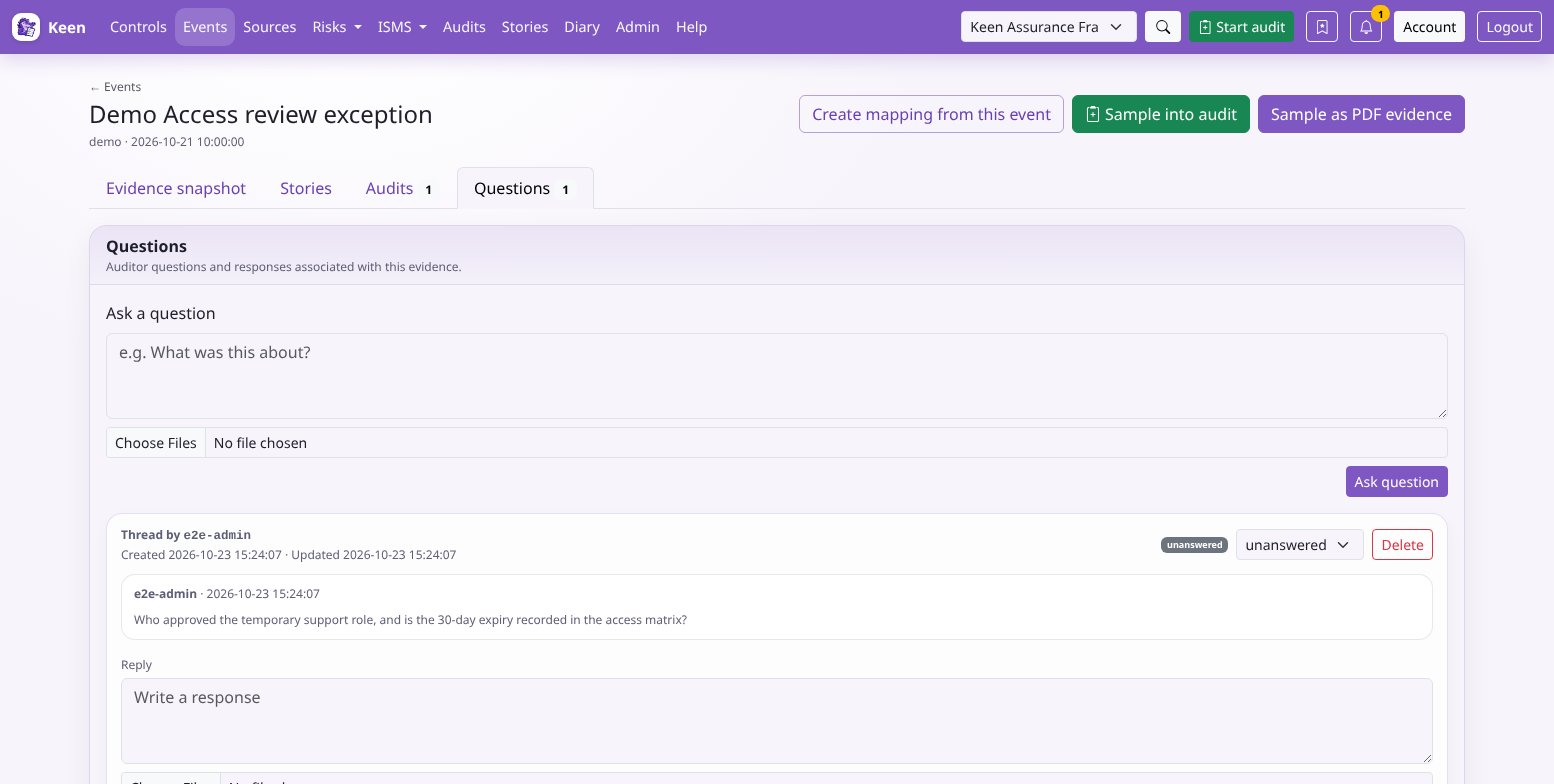Click the Start audit clipboard button
The width and height of the screenshot is (1554, 784).
(x=1241, y=27)
